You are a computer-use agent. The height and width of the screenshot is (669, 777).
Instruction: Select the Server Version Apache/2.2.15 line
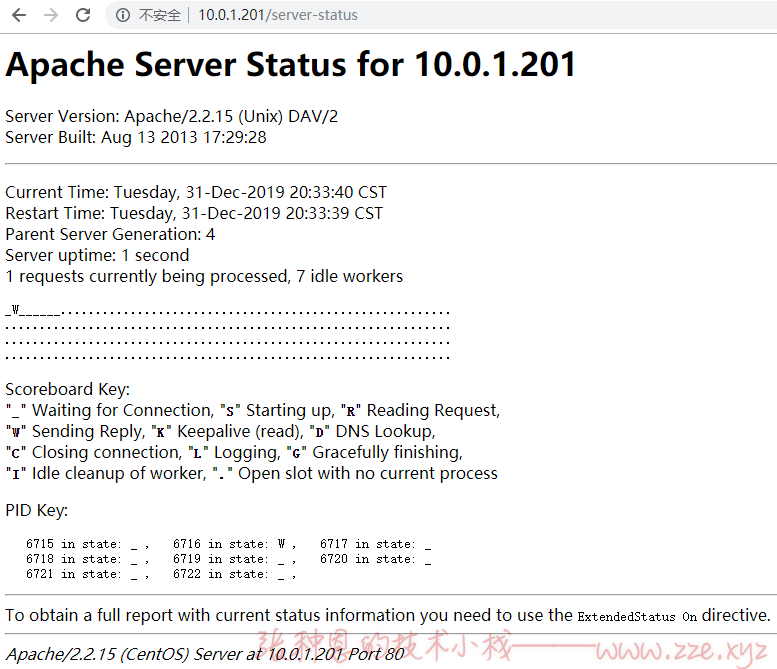(171, 116)
